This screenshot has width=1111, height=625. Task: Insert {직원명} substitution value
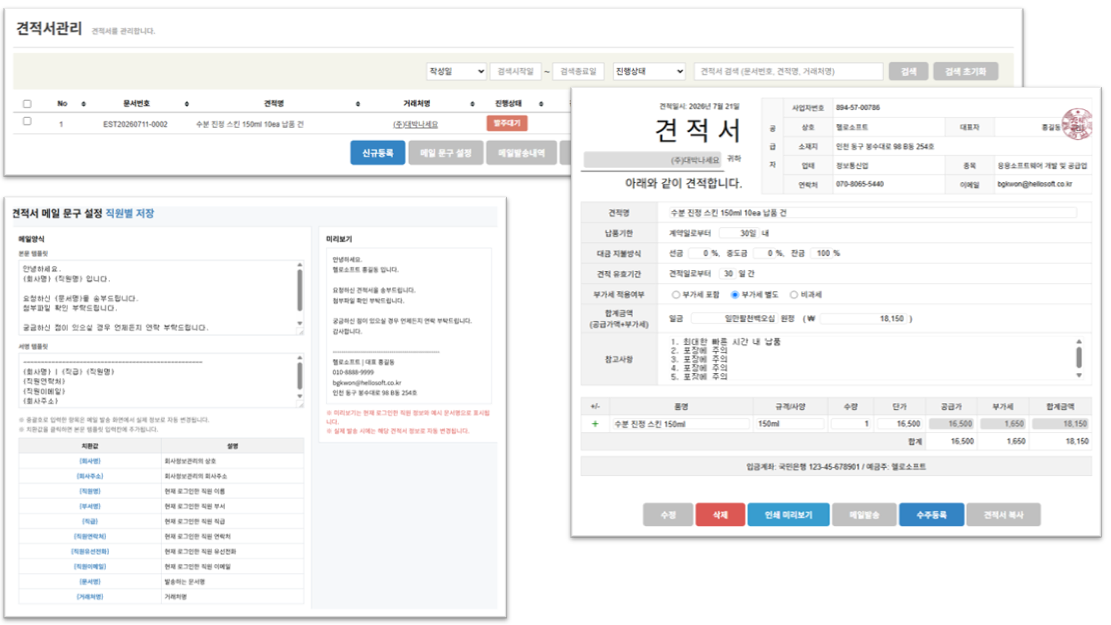(90, 491)
